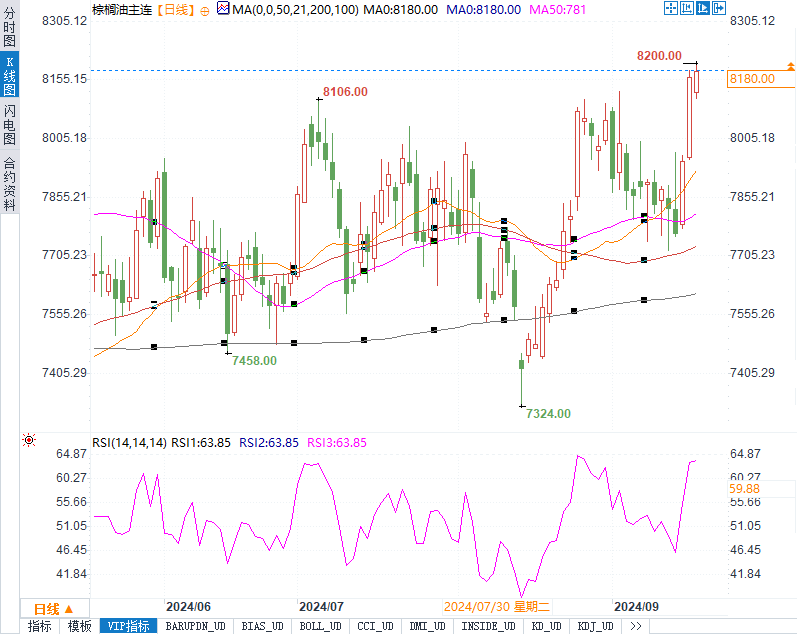Click the highlighted chart playback-range icon
This screenshot has width=797, height=634.
point(702,8)
